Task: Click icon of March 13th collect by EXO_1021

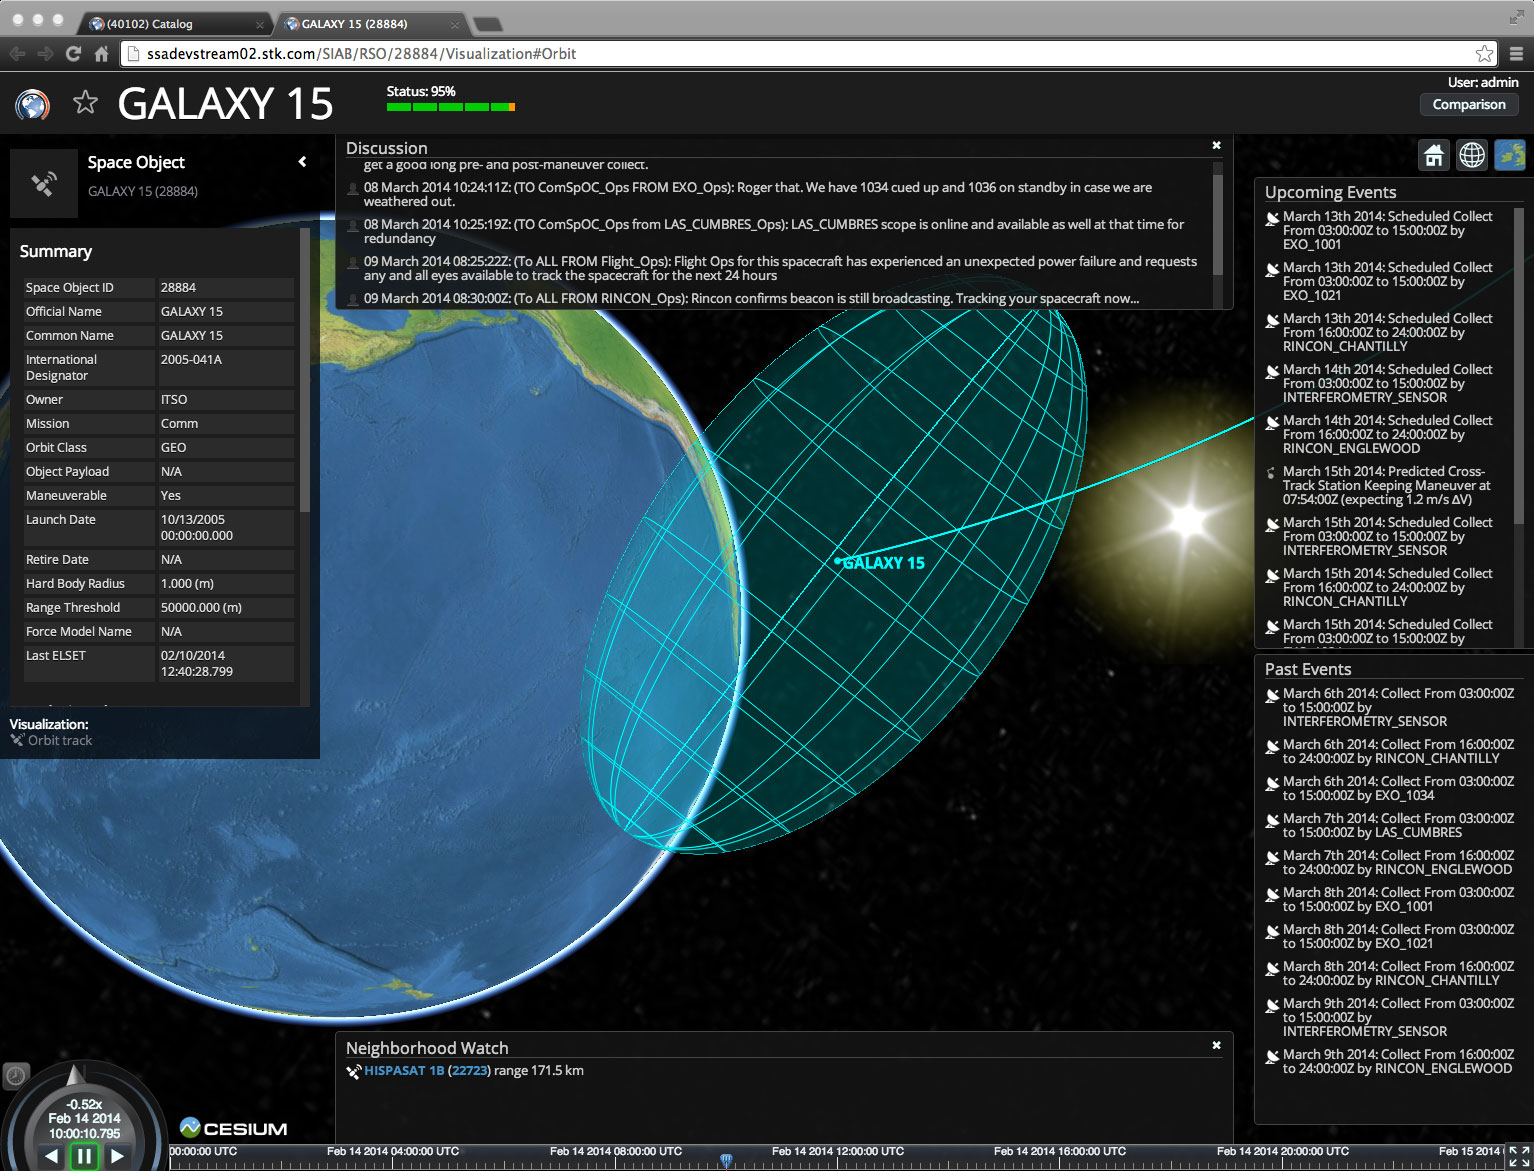Action: pyautogui.click(x=1273, y=269)
